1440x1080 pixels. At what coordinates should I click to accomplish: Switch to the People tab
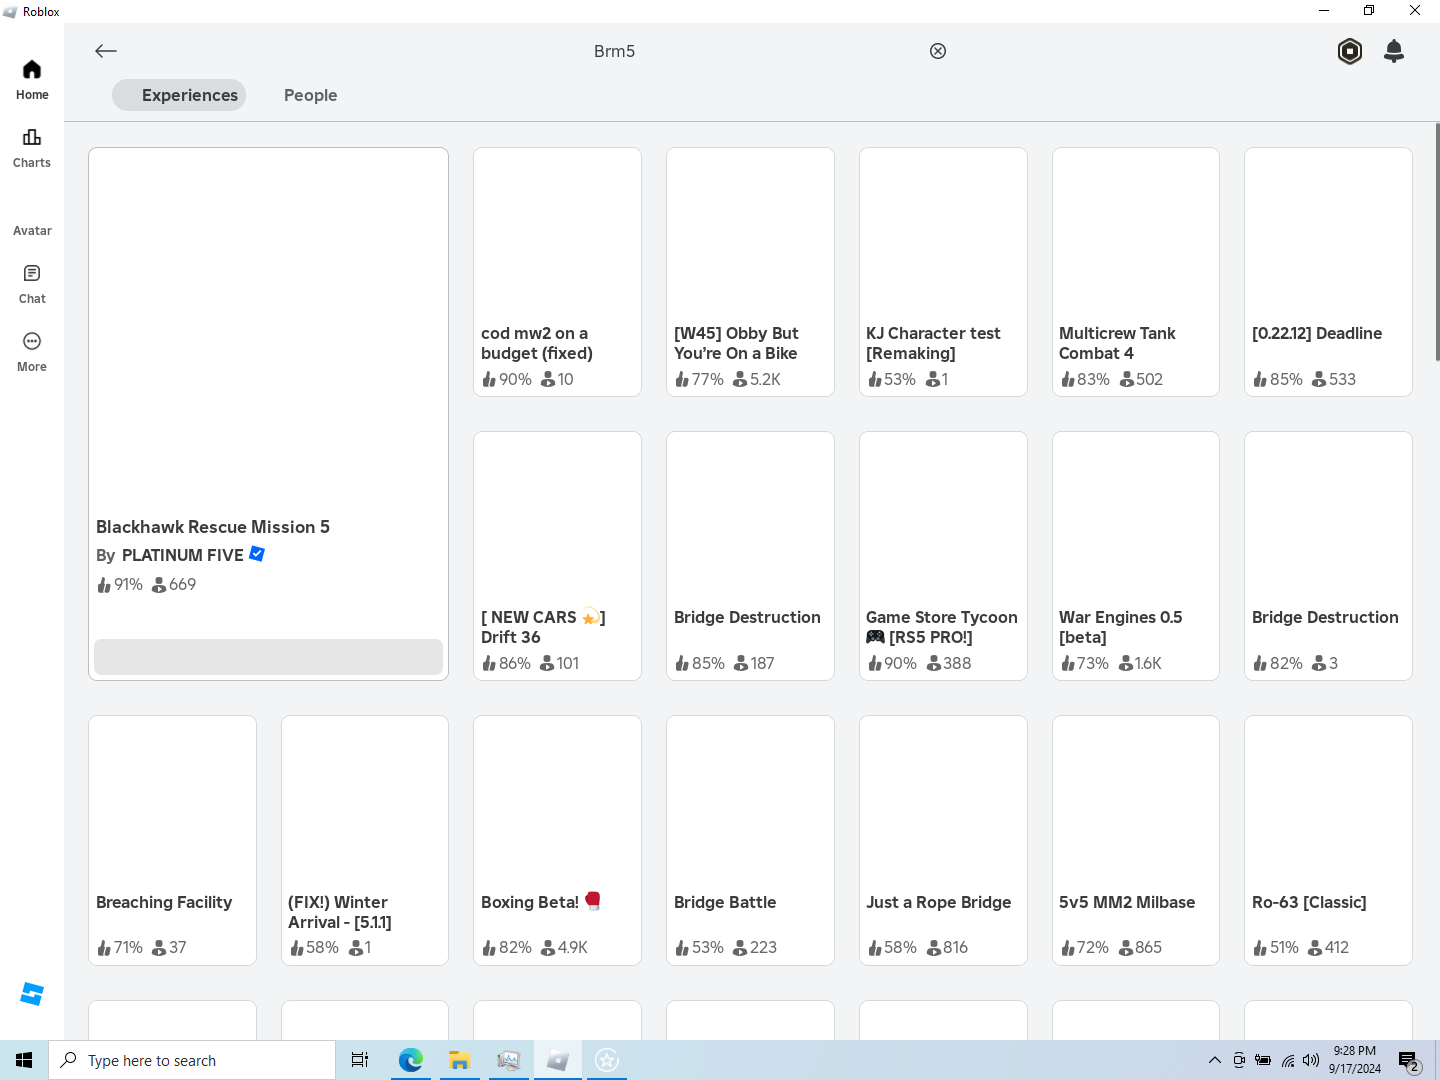(310, 95)
